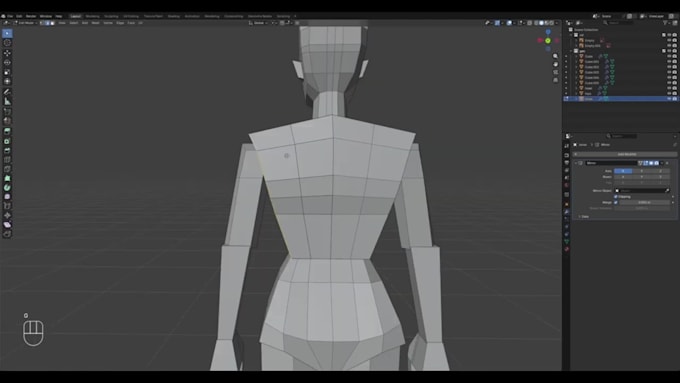Collapse the ref collection in outliner
This screenshot has width=680, height=383.
pyautogui.click(x=572, y=35)
